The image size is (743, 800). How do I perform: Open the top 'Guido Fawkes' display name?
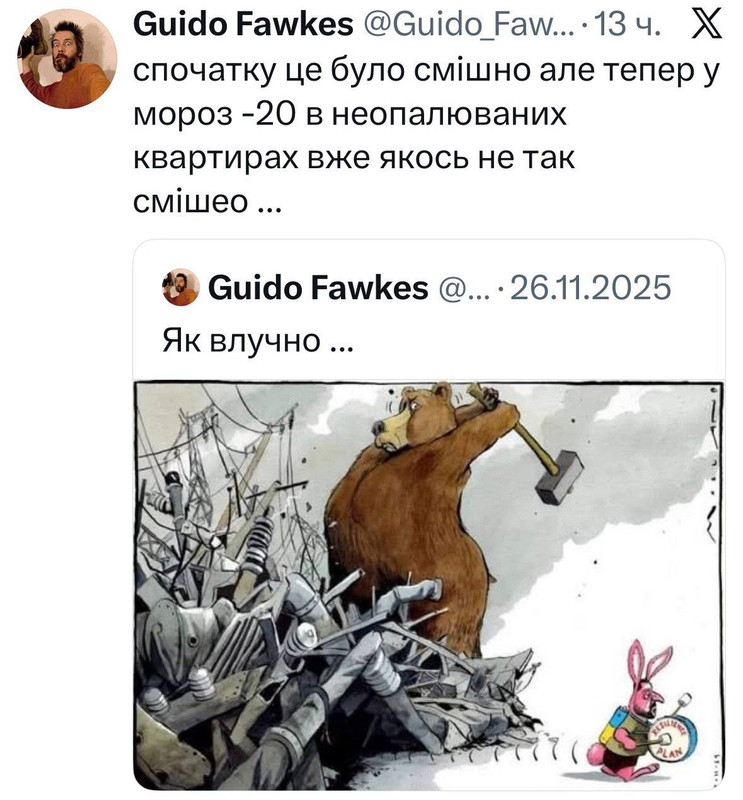243,24
